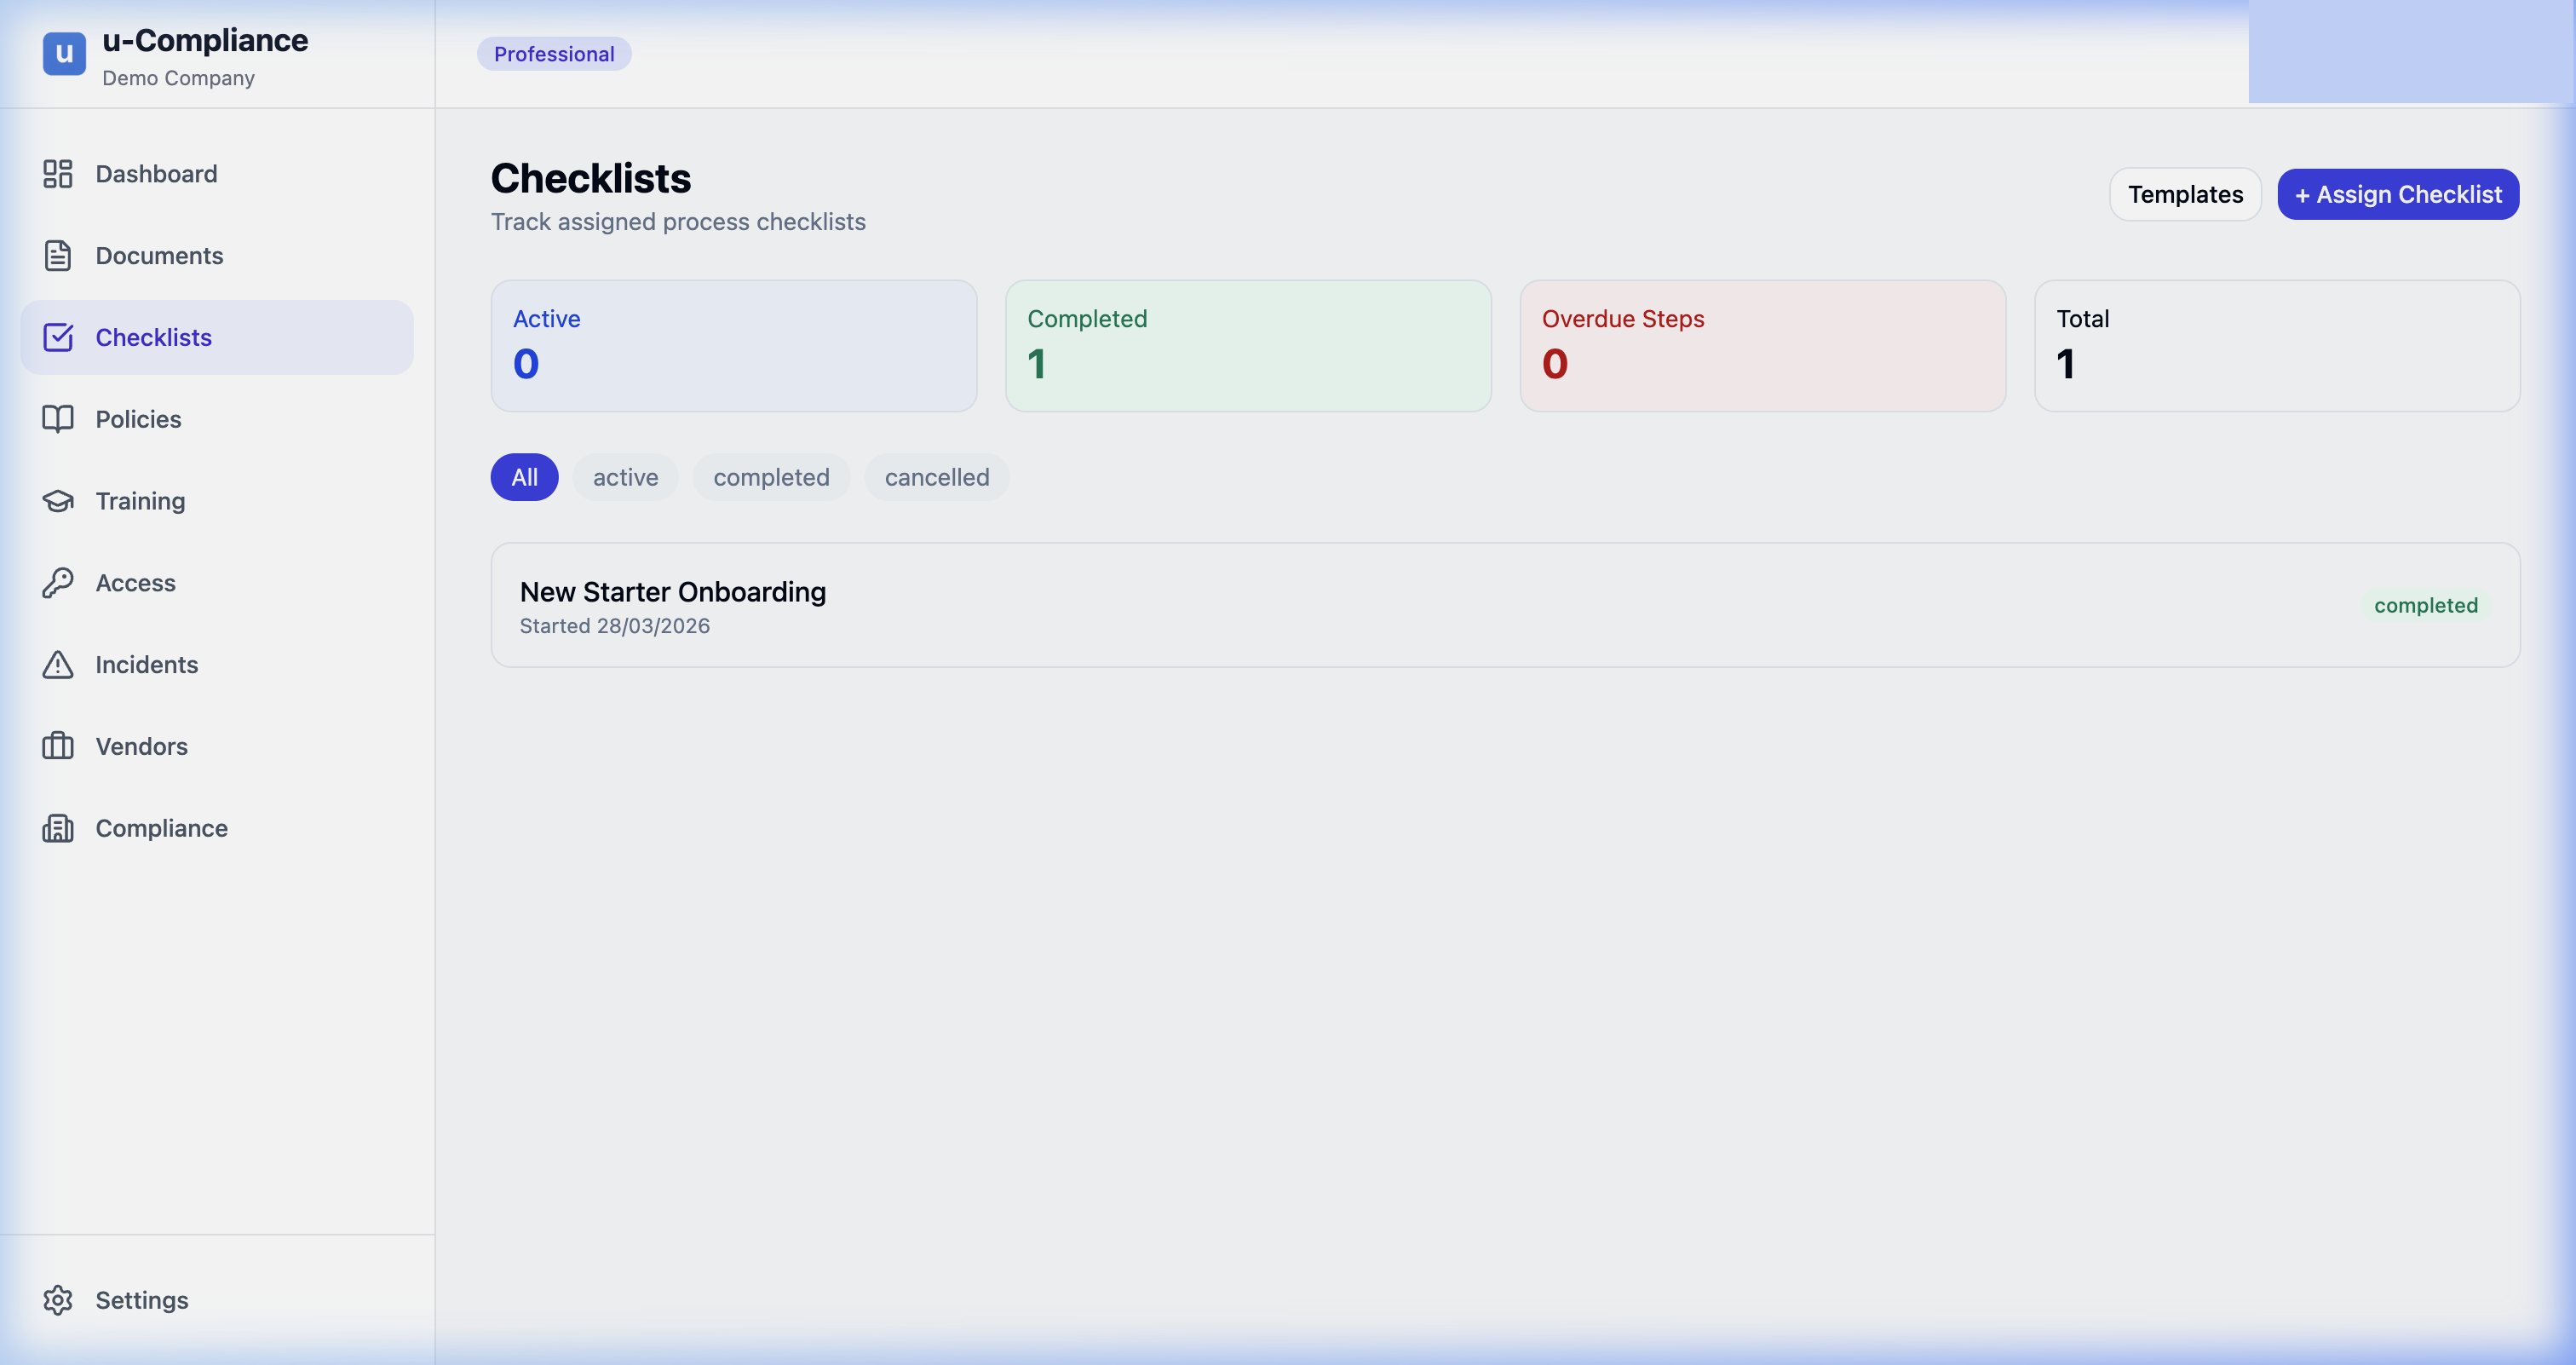
Task: Select the Training graduation cap icon
Action: [x=57, y=500]
